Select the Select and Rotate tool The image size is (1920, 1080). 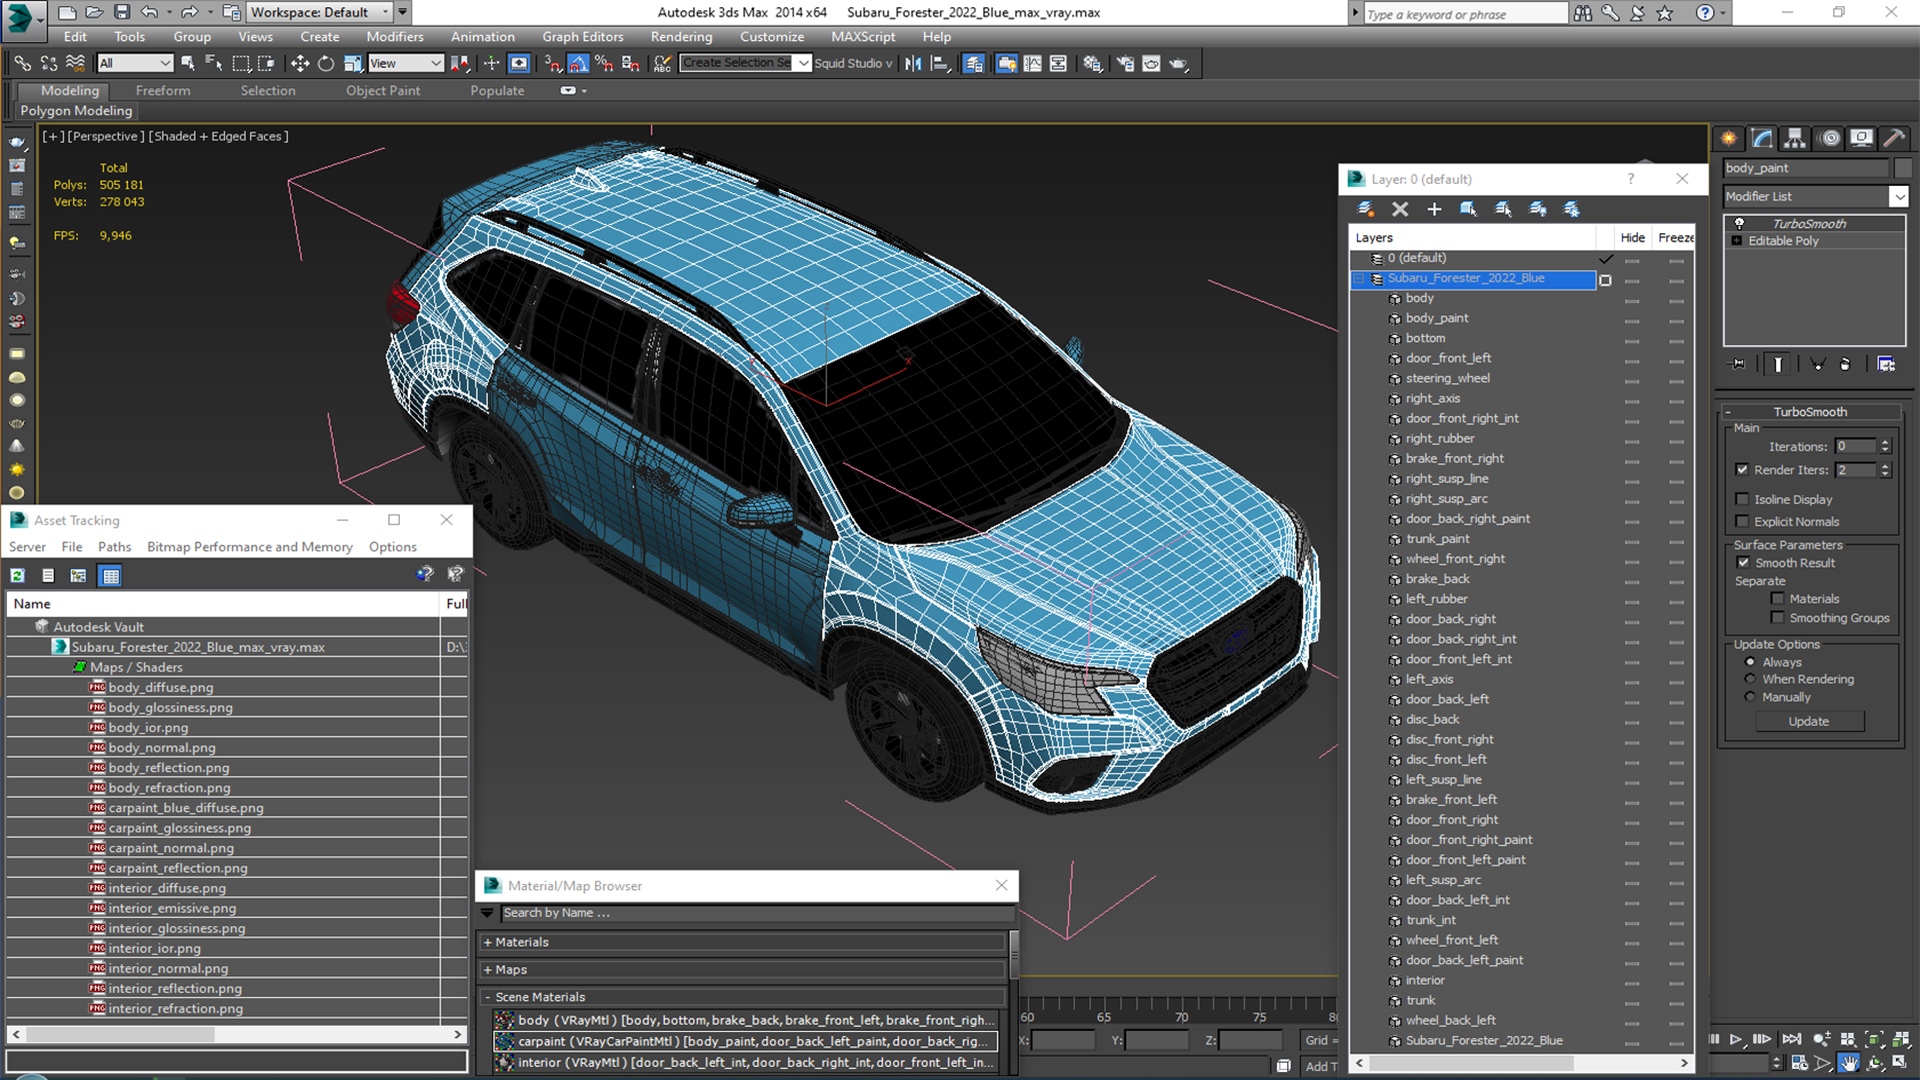(326, 63)
